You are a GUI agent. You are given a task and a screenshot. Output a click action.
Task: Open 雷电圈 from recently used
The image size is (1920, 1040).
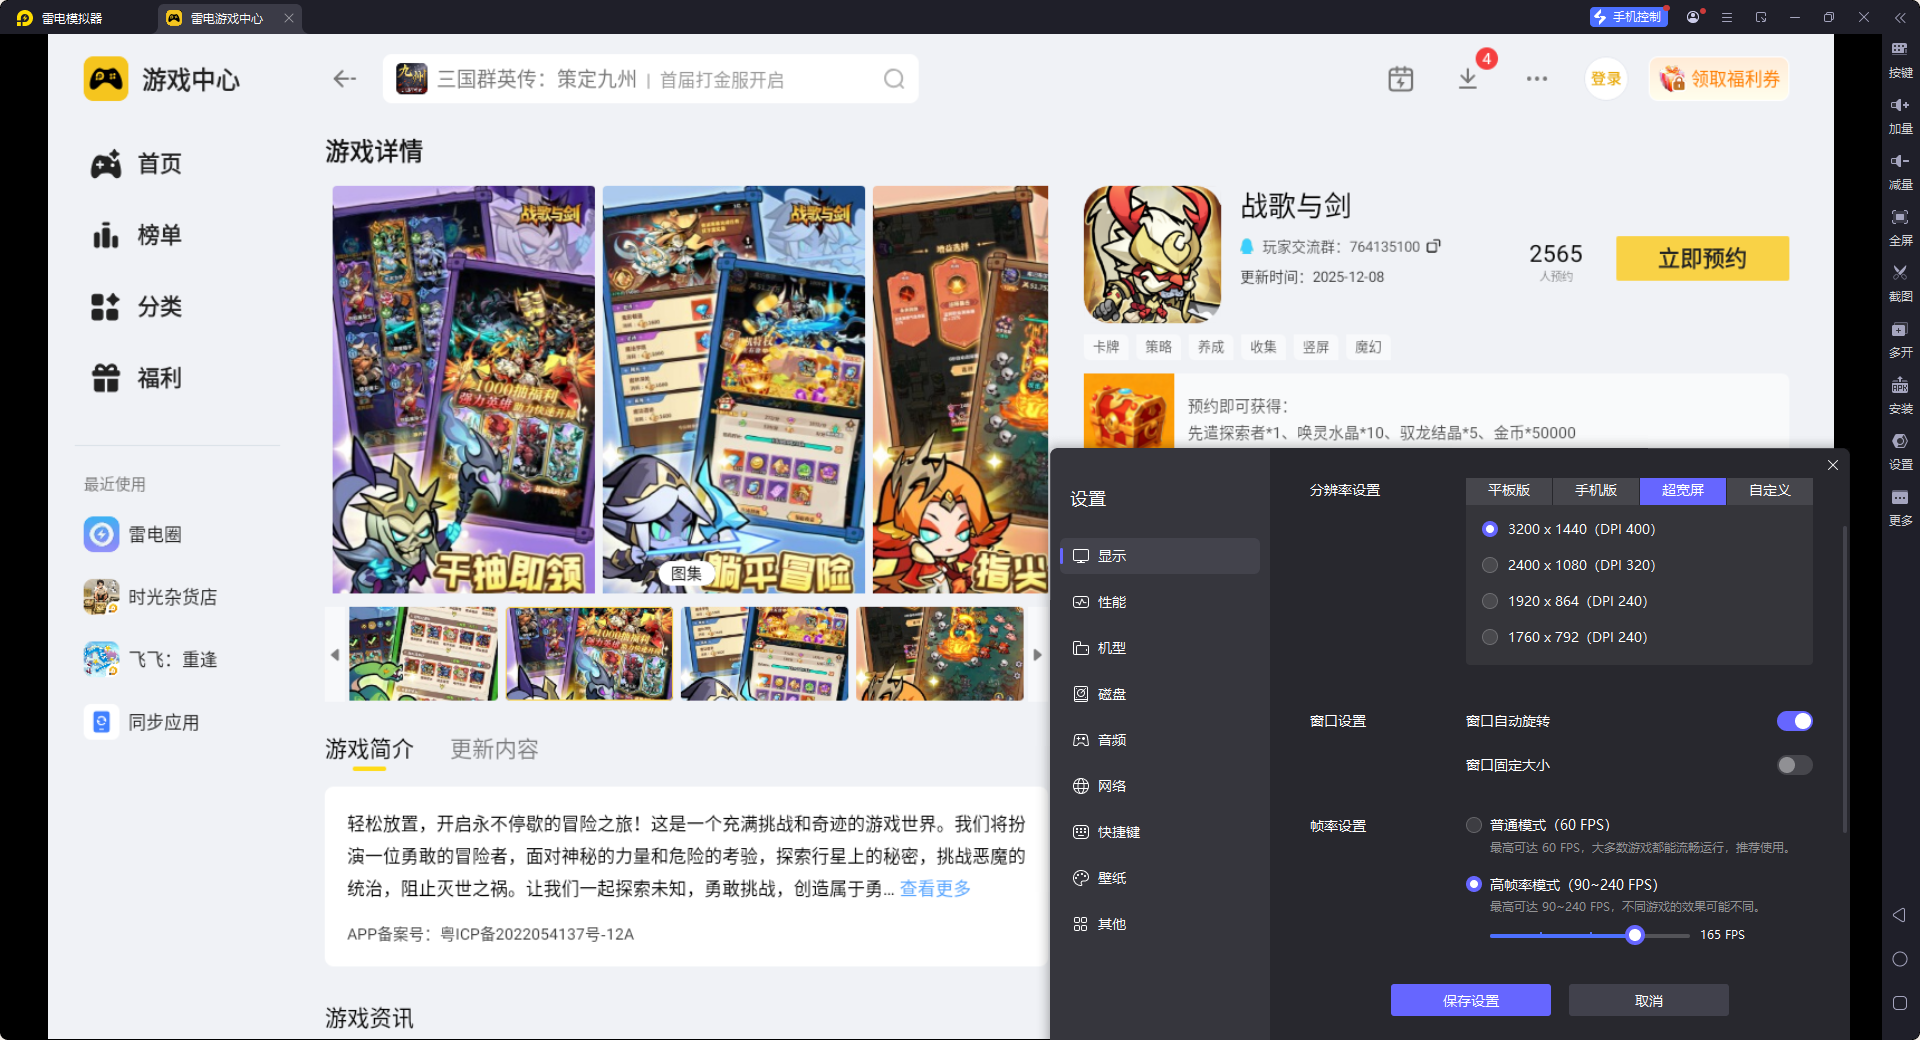[133, 534]
